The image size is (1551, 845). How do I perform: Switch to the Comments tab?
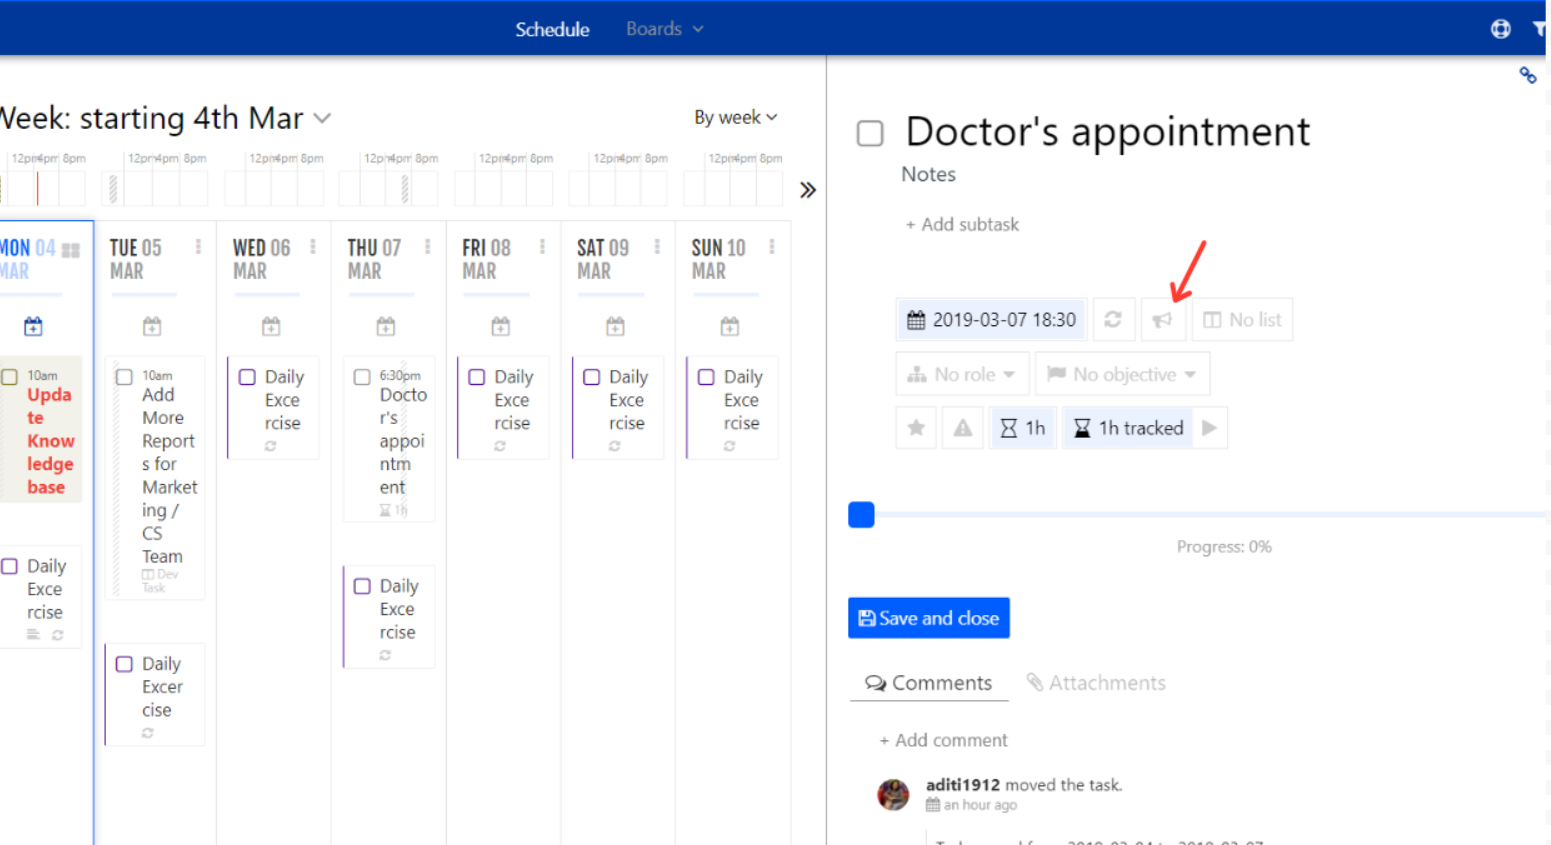(x=929, y=683)
